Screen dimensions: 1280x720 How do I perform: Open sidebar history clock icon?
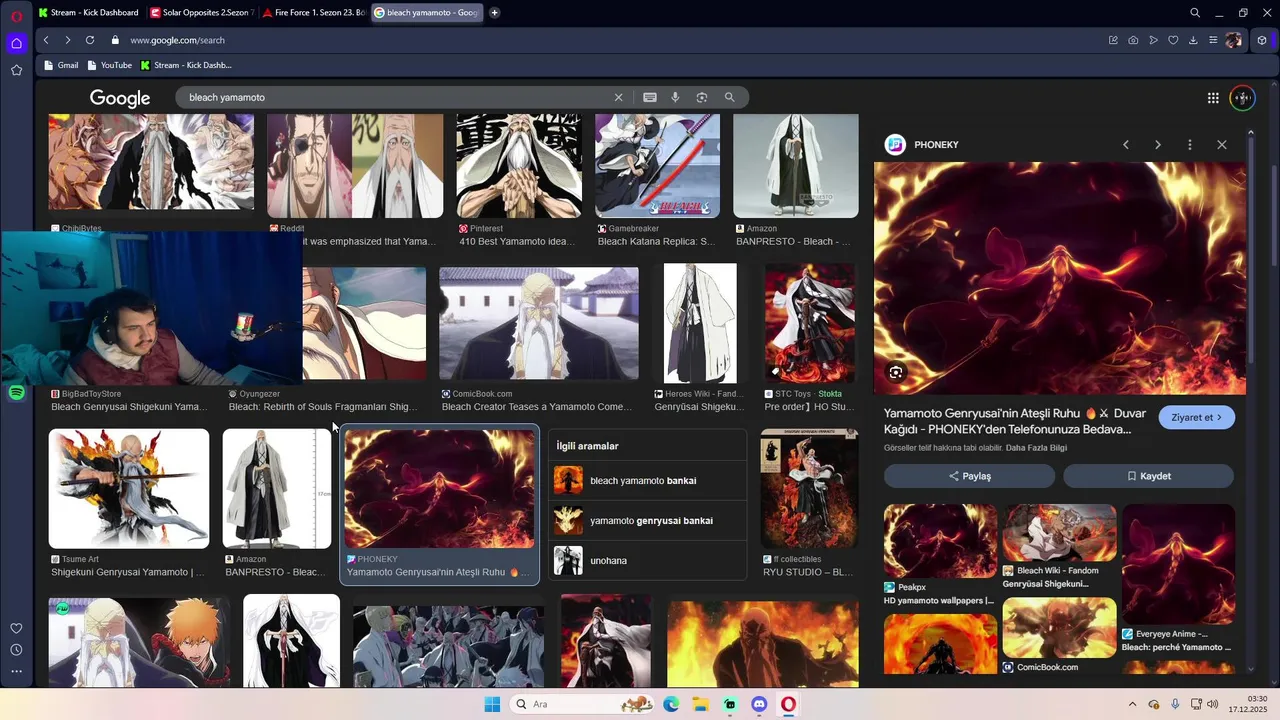[x=16, y=650]
